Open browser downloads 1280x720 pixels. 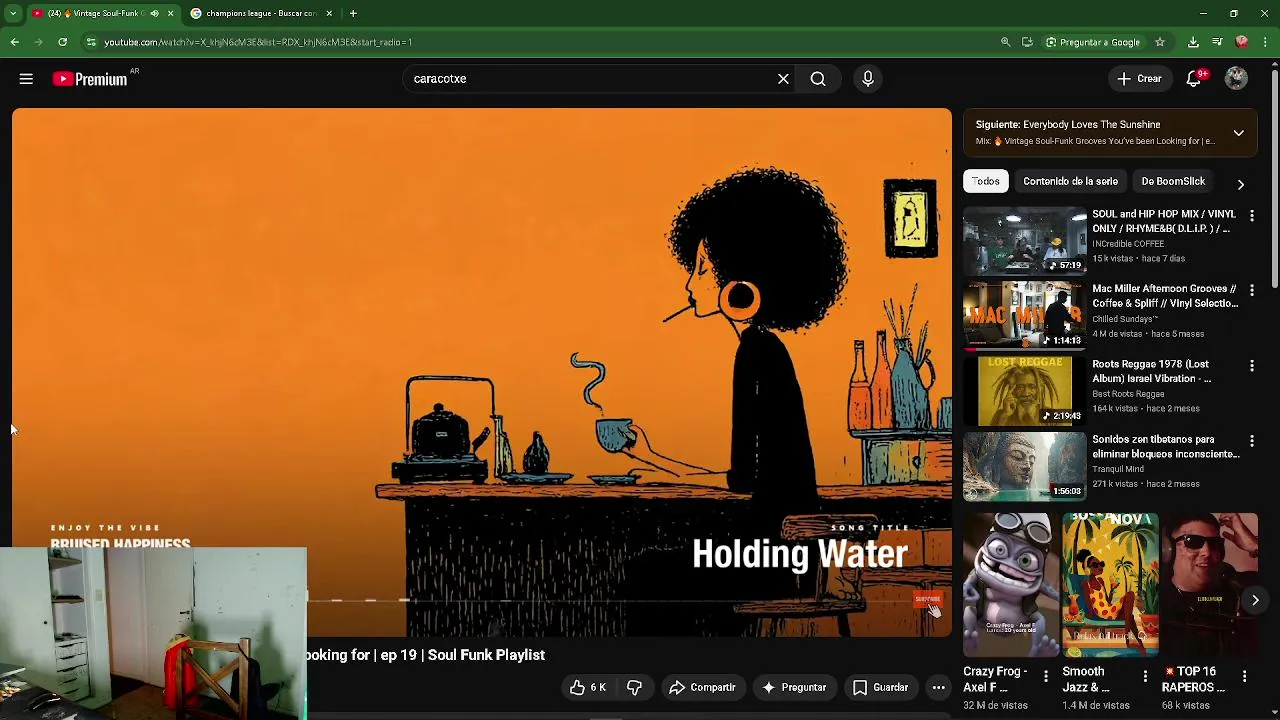(x=1193, y=42)
